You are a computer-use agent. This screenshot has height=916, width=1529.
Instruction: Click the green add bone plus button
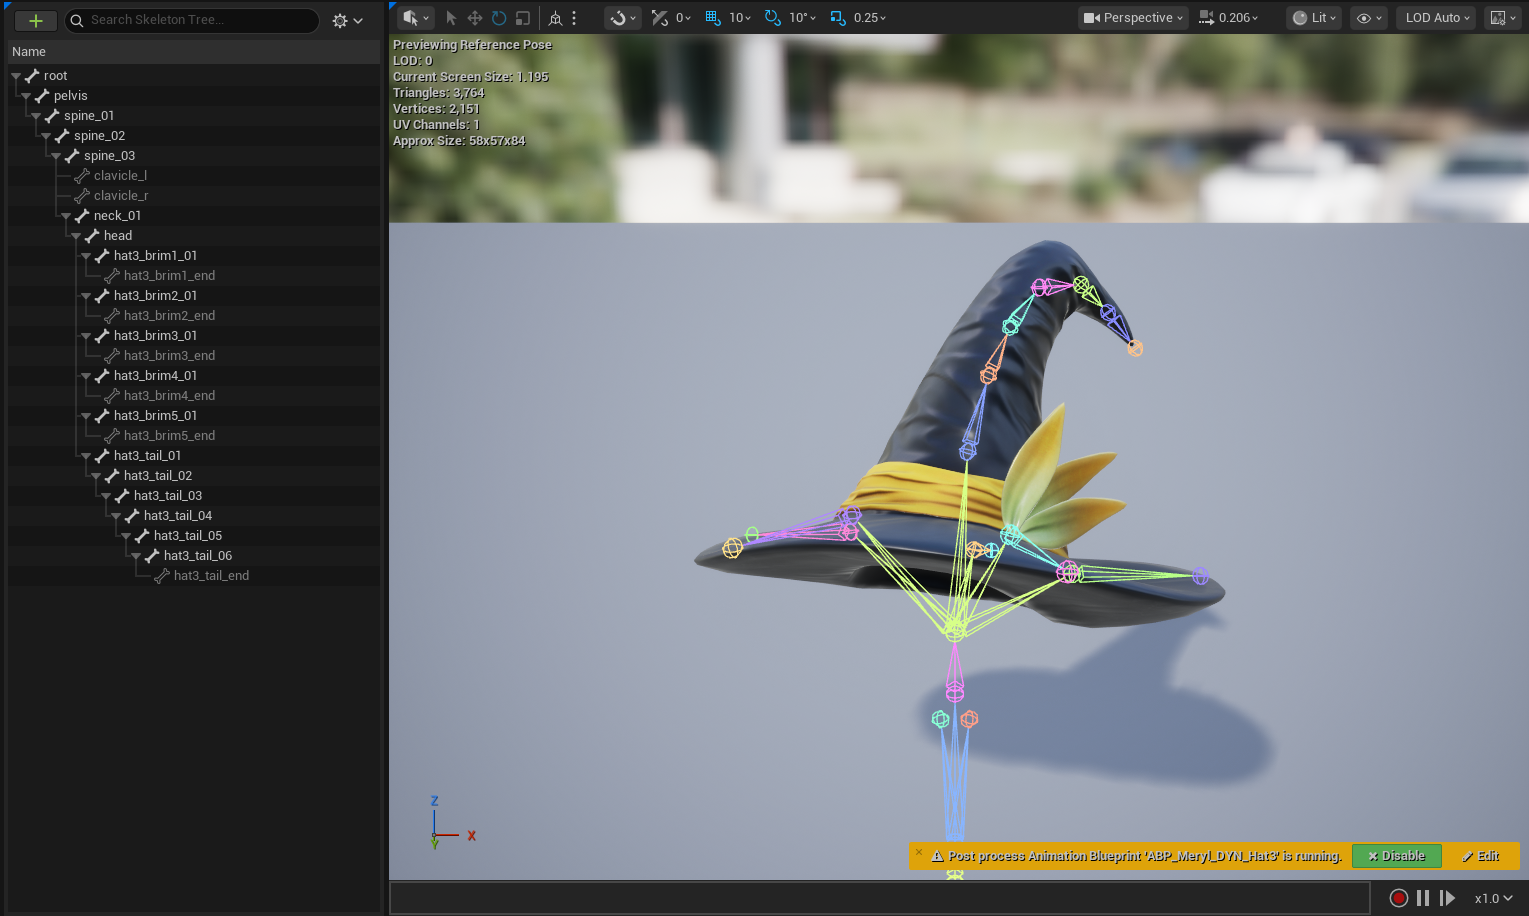36,20
